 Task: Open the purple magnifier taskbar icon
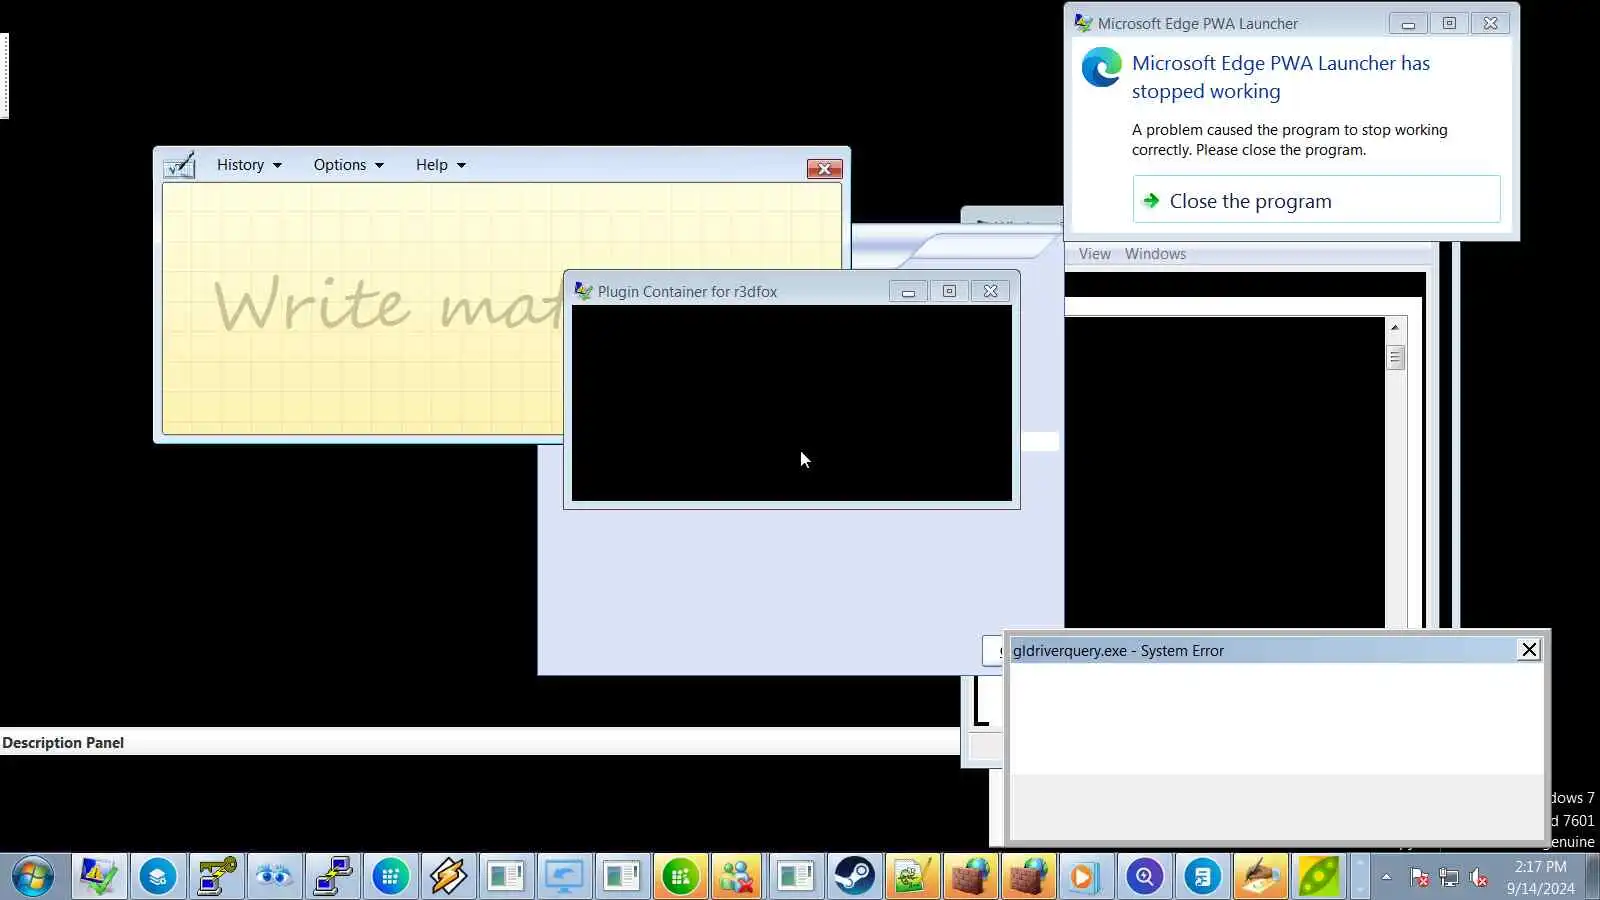[x=1144, y=877]
